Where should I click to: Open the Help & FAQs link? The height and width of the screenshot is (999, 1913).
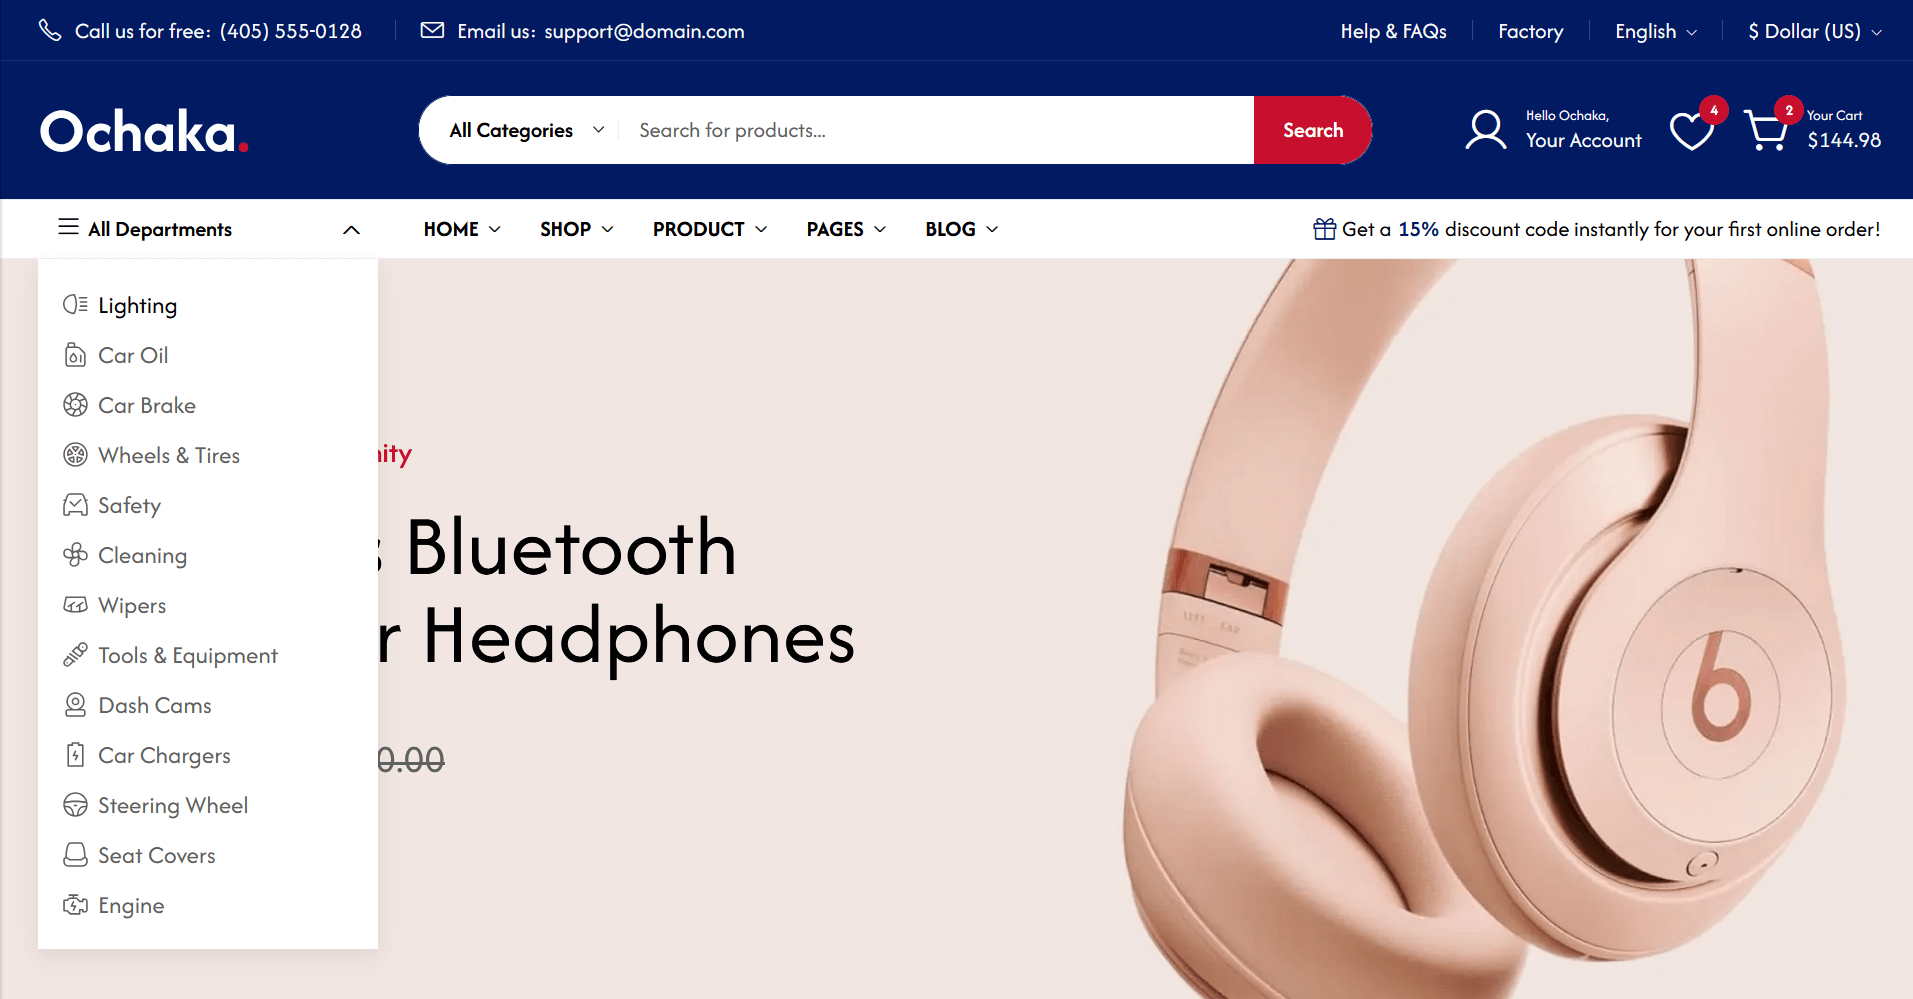(x=1393, y=31)
